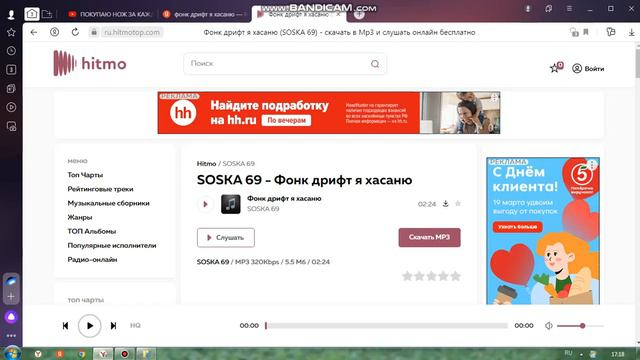Bookmark page with address bar bookmark icon
640x360 pixels.
(x=586, y=32)
